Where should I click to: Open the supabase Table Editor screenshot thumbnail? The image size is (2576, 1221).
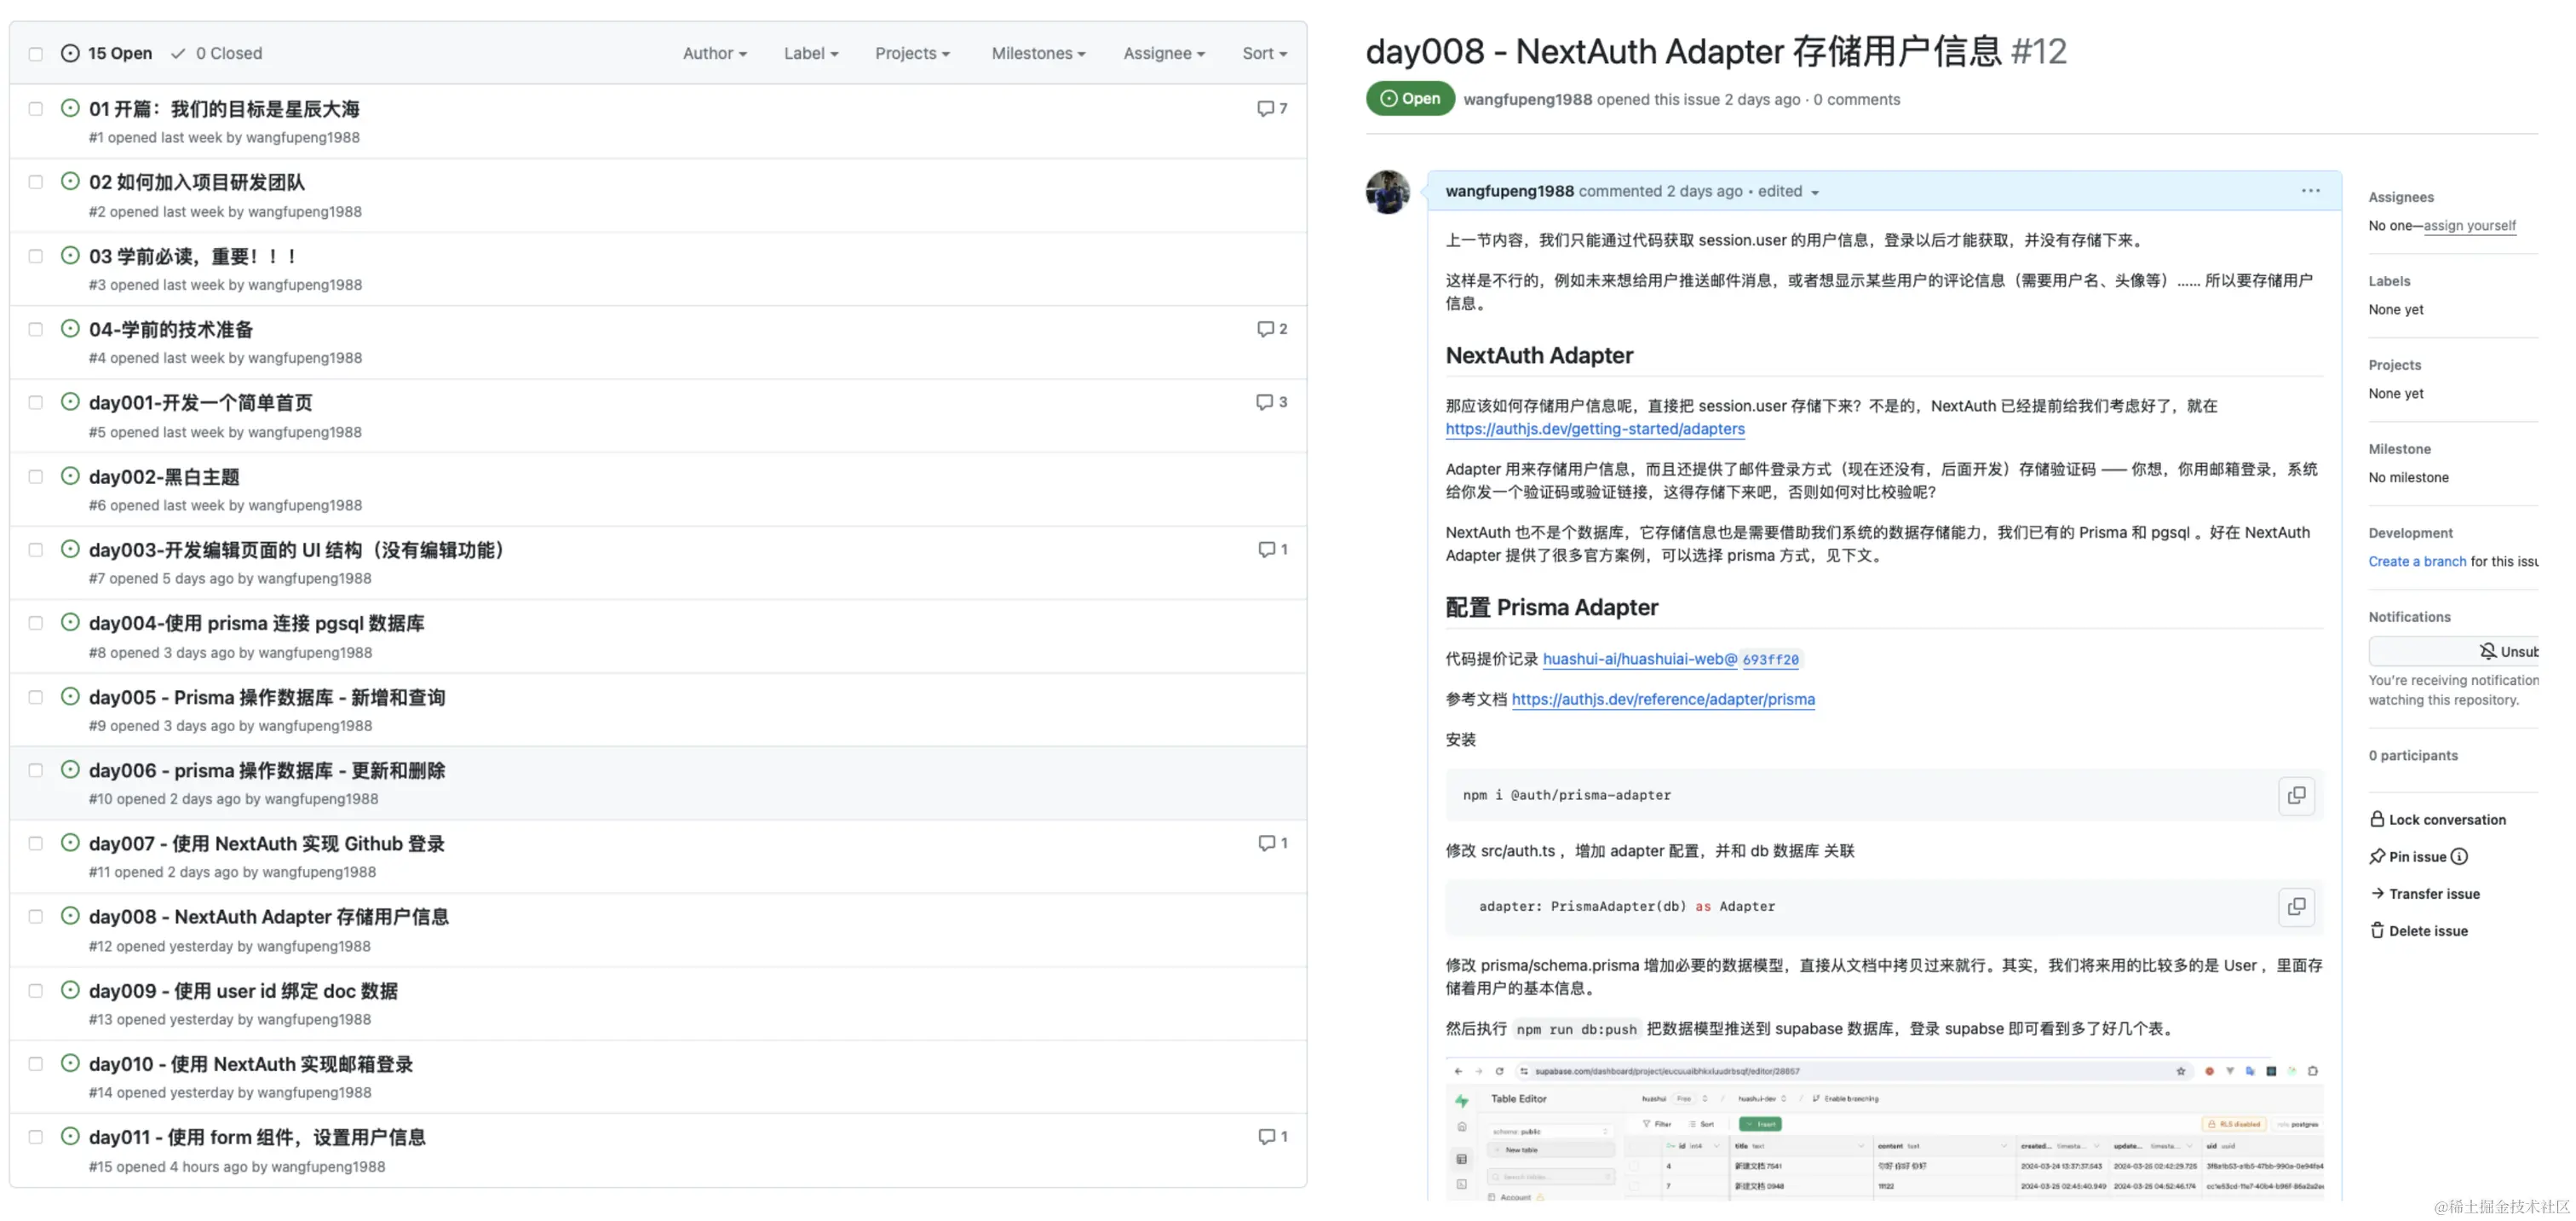coord(1884,1129)
